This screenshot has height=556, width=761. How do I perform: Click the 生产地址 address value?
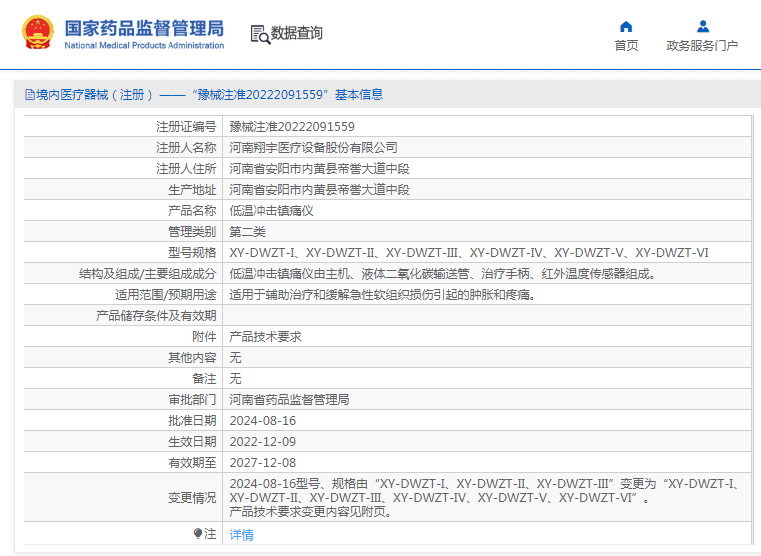319,190
